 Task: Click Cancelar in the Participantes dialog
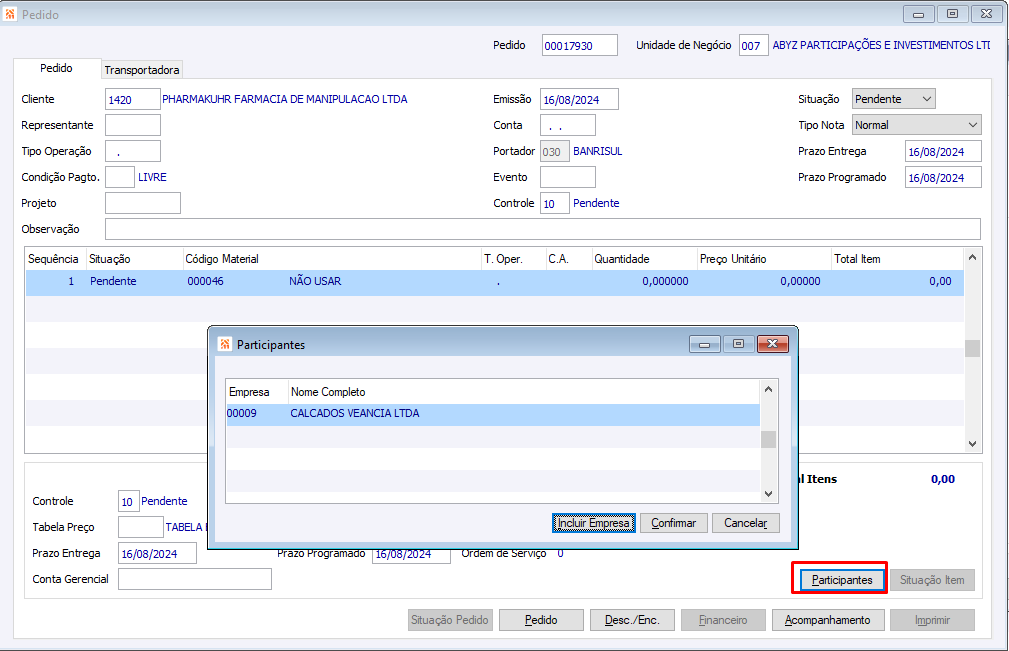745,523
